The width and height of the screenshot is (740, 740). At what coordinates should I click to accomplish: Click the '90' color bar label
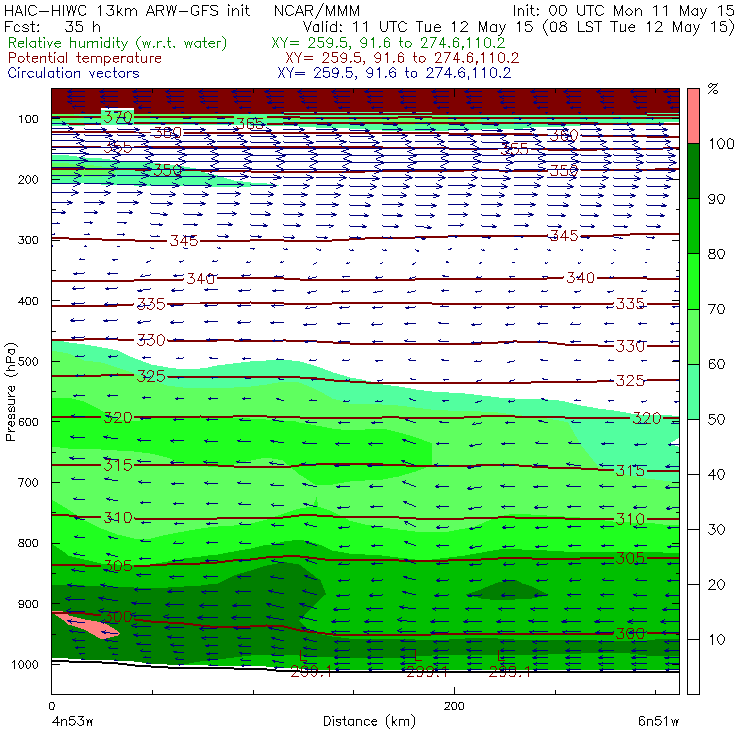[716, 199]
